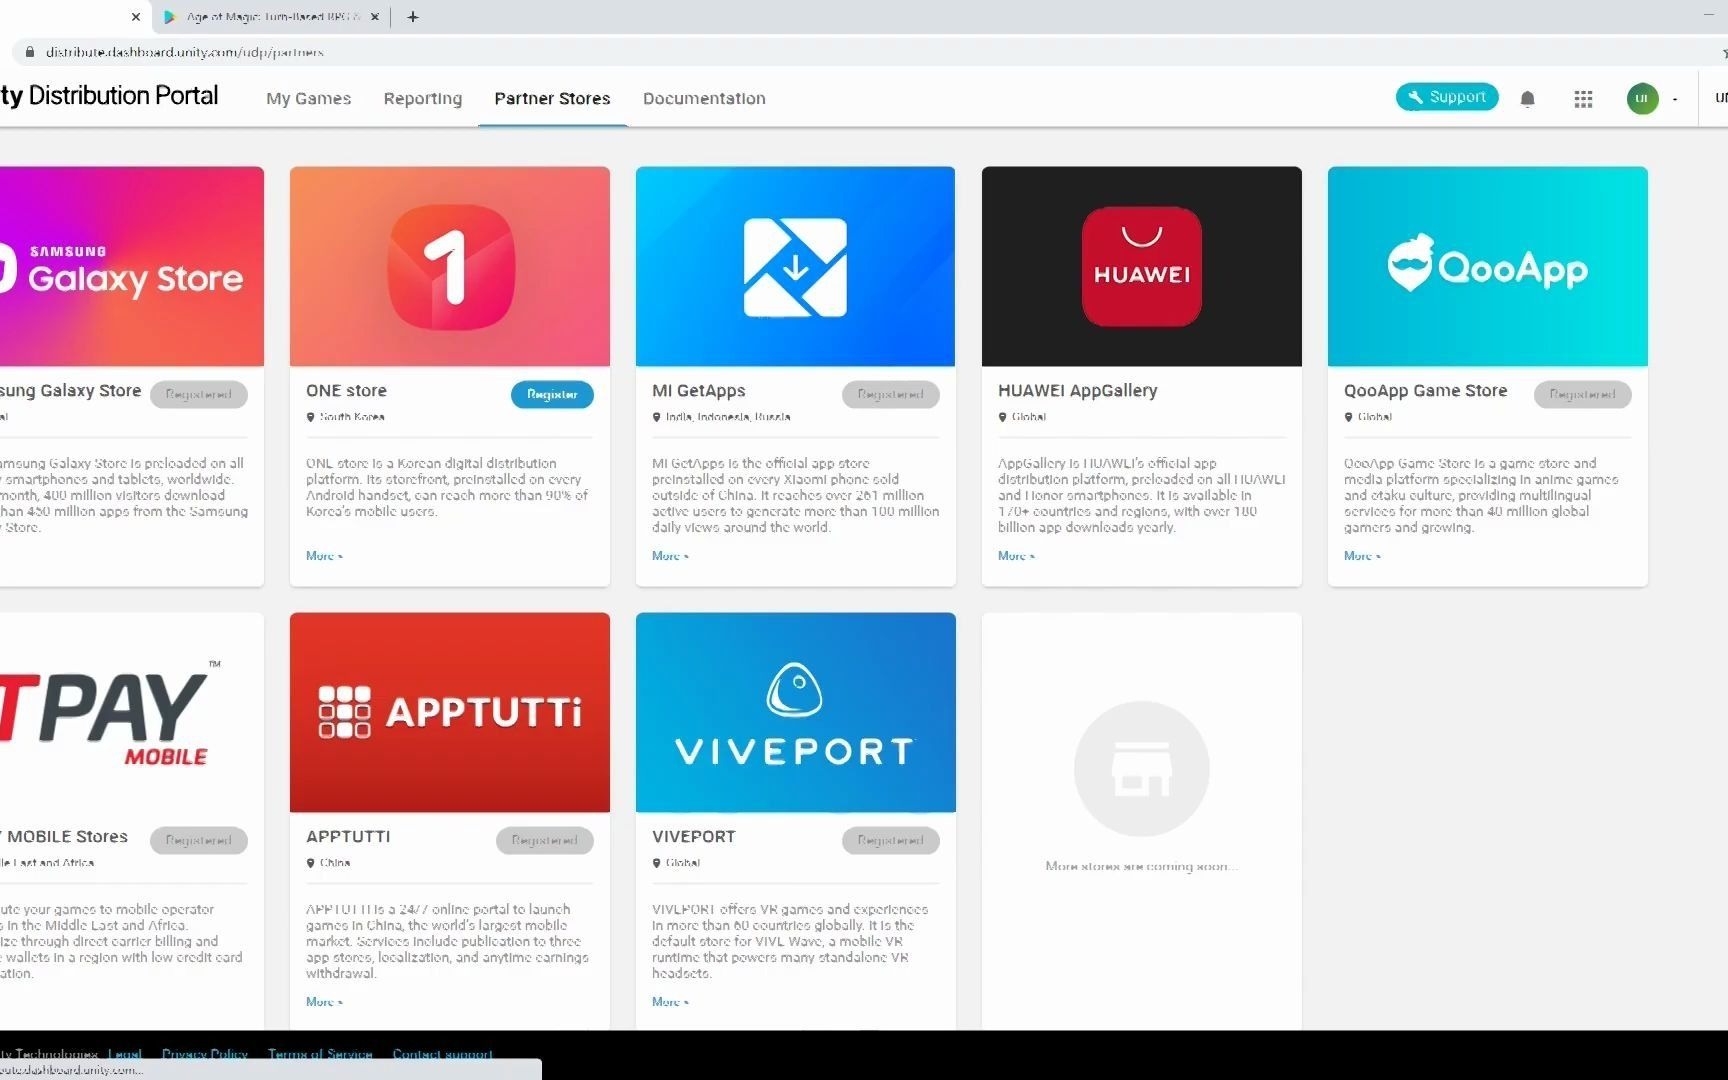
Task: Open the Unity apps grid menu
Action: 1582,98
